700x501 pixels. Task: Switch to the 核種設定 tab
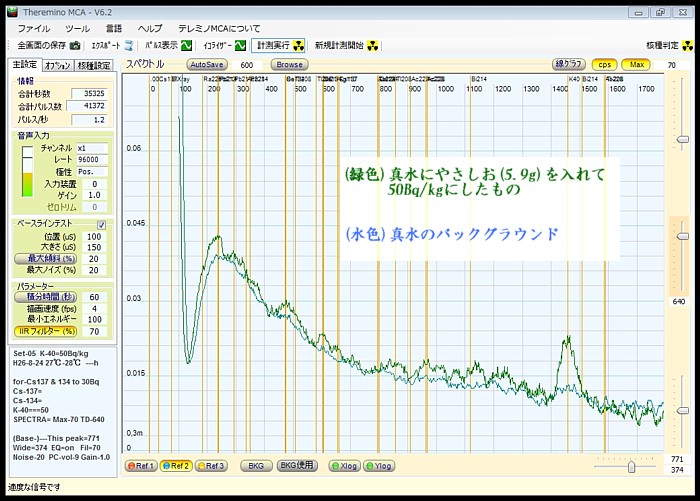94,66
